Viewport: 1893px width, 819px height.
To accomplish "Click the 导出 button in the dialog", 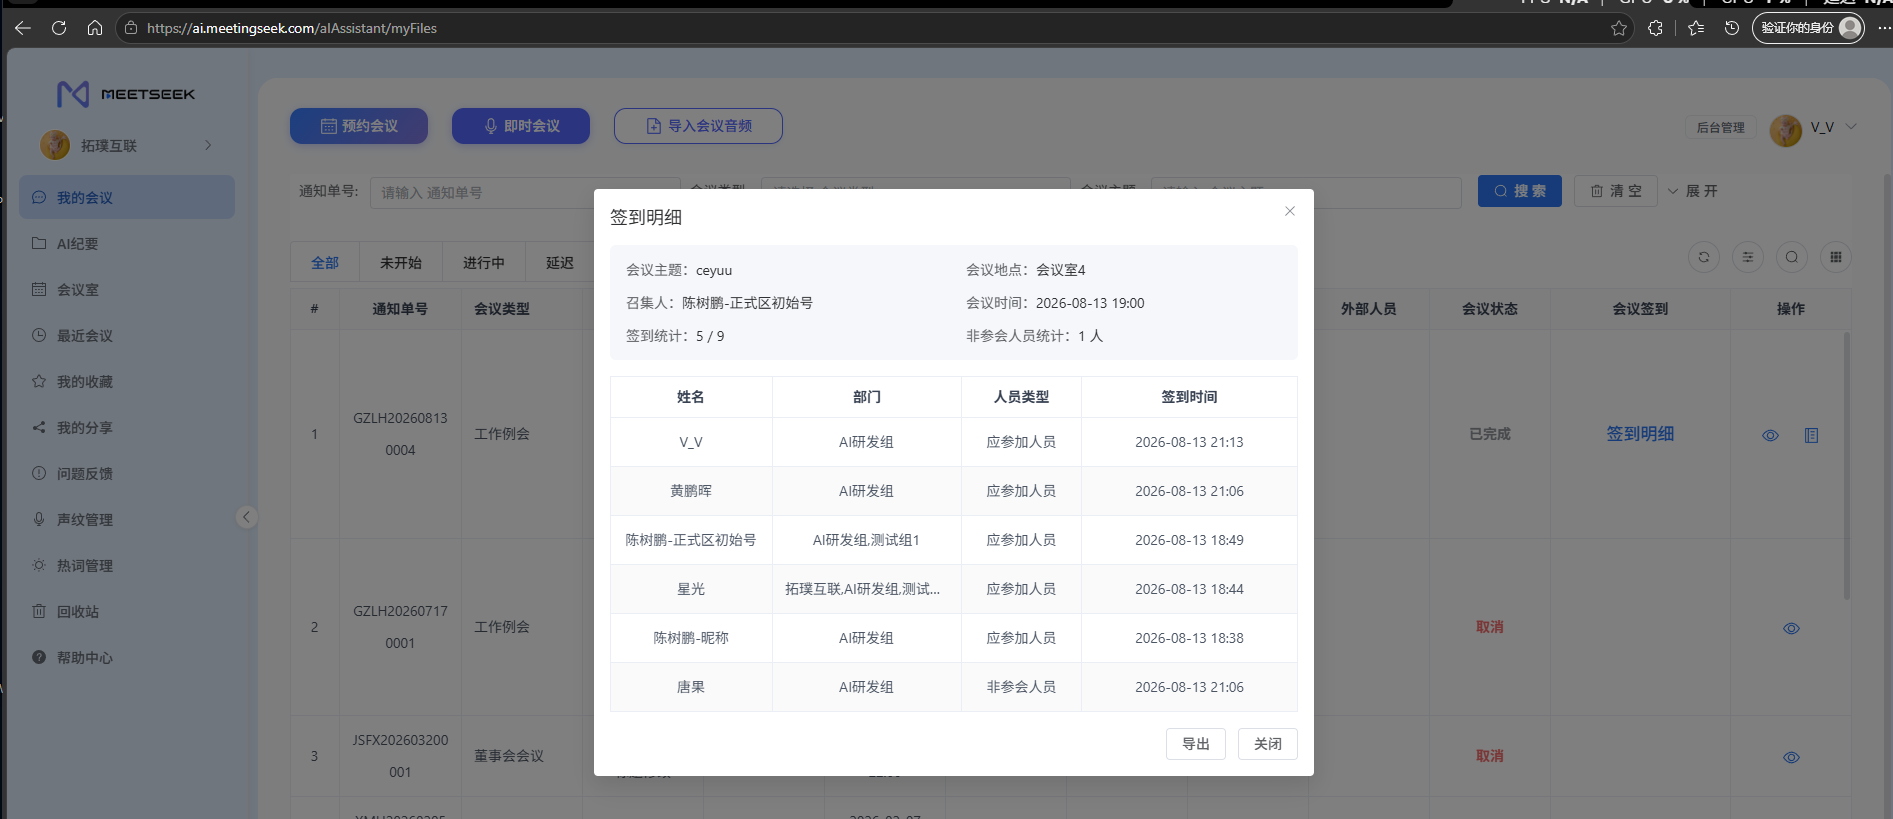I will (x=1196, y=744).
